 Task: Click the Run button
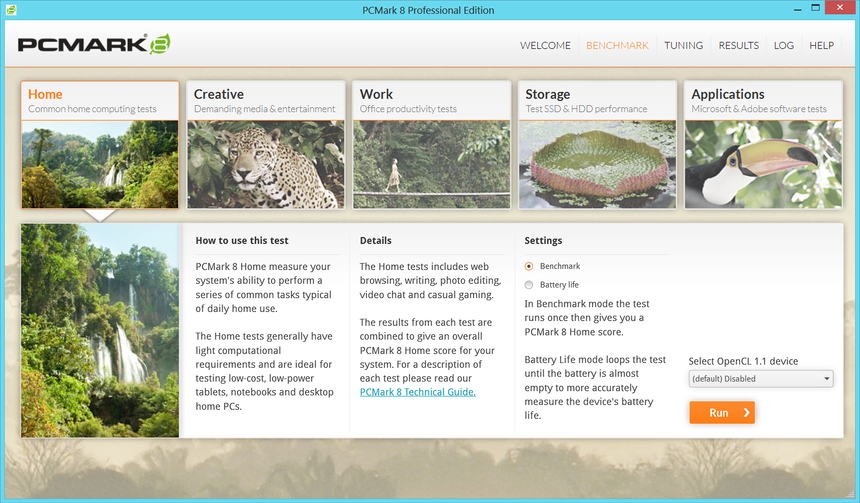(722, 412)
